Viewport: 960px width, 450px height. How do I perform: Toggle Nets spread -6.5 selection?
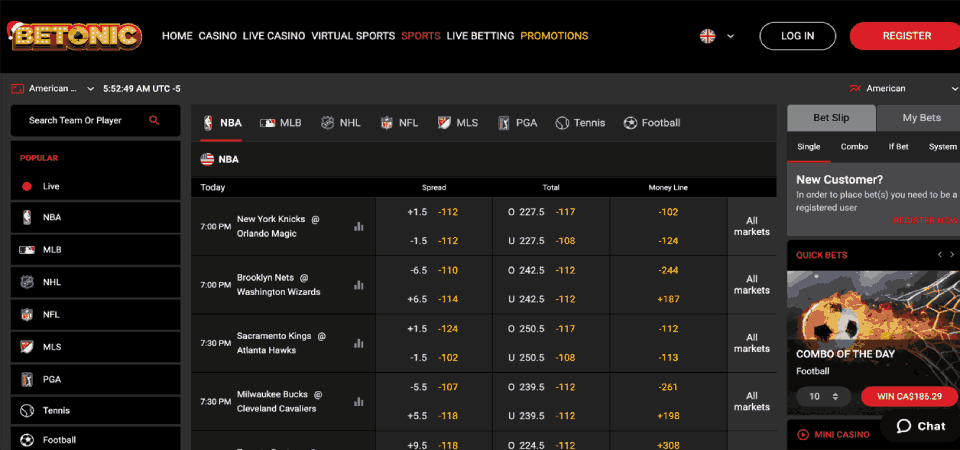click(x=434, y=270)
